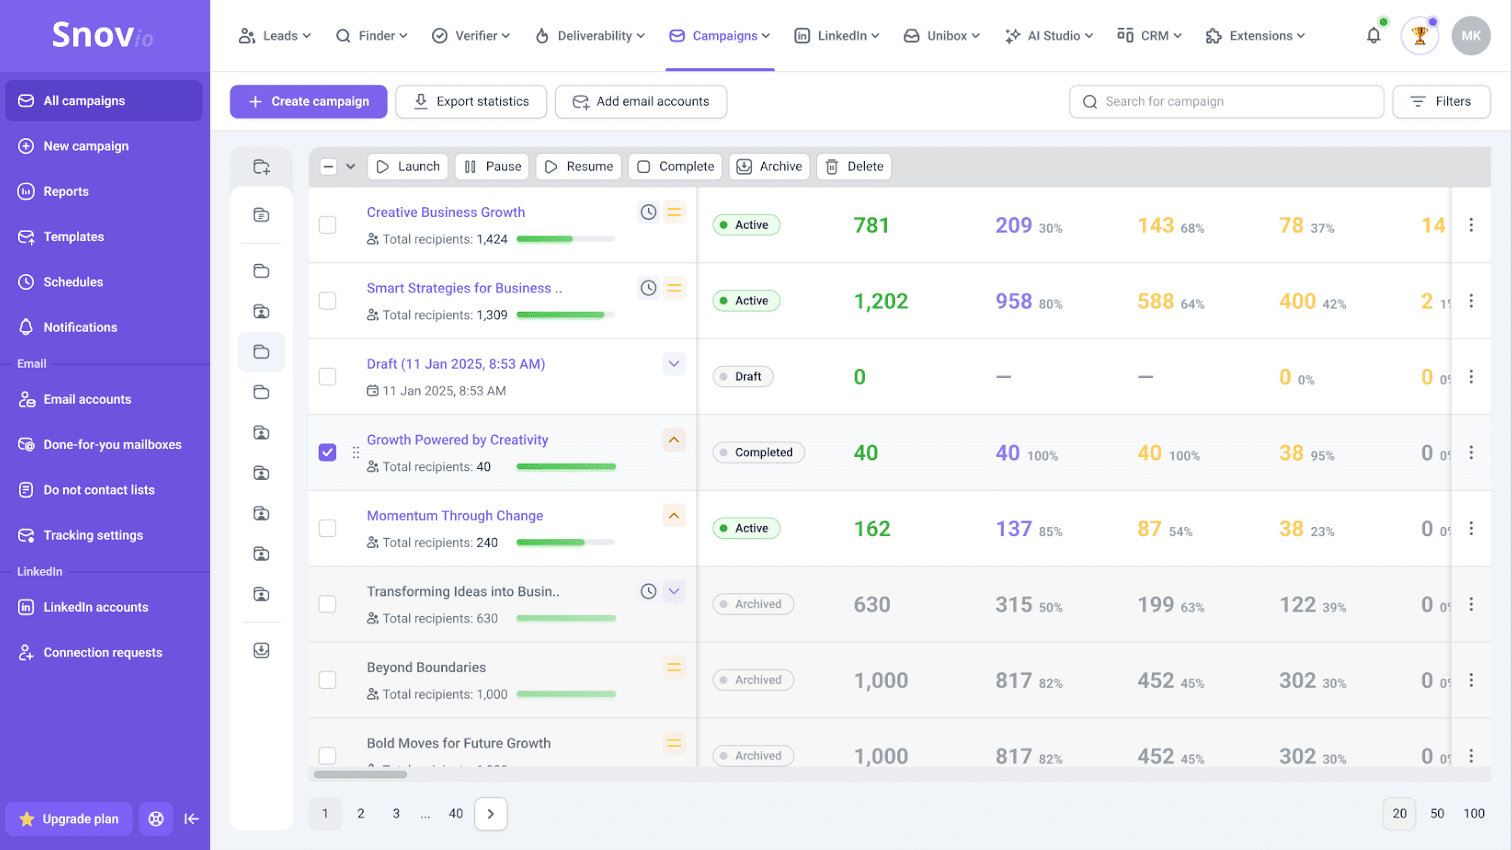The image size is (1512, 850).
Task: Open the help lifebuoy icon
Action: tap(156, 819)
